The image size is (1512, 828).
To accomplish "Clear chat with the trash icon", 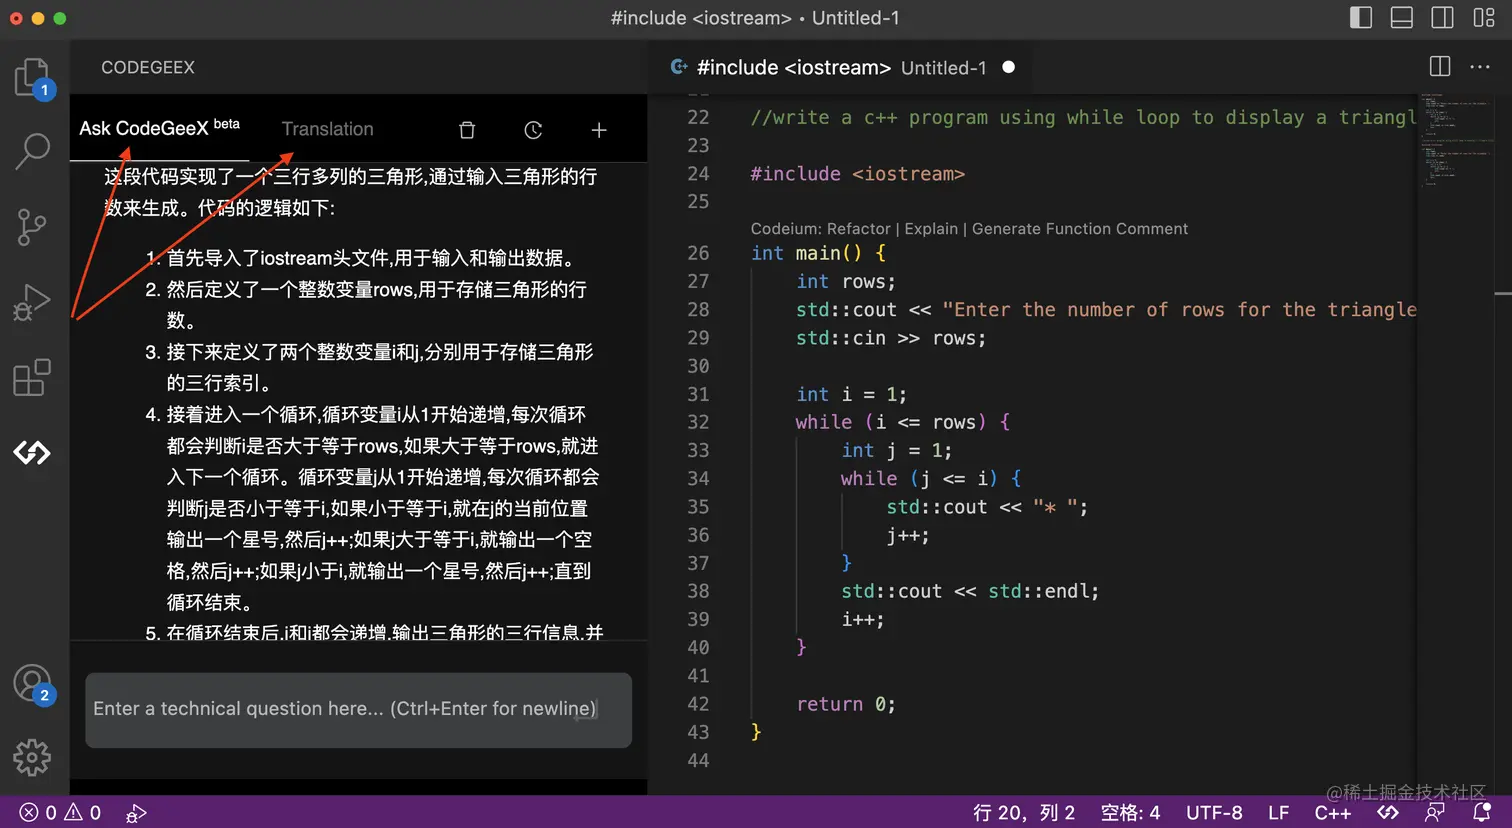I will [x=466, y=129].
